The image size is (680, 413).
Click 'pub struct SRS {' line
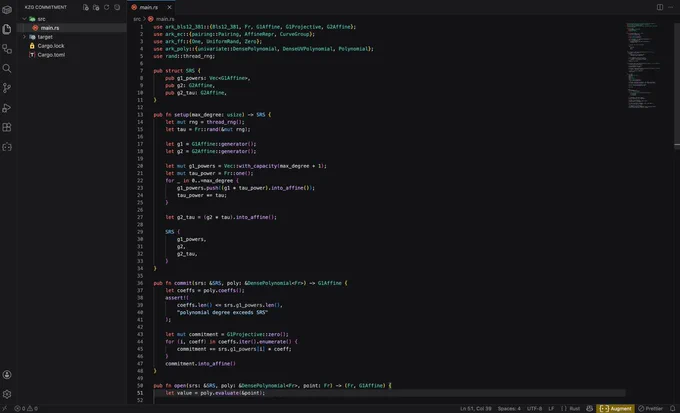coord(177,71)
